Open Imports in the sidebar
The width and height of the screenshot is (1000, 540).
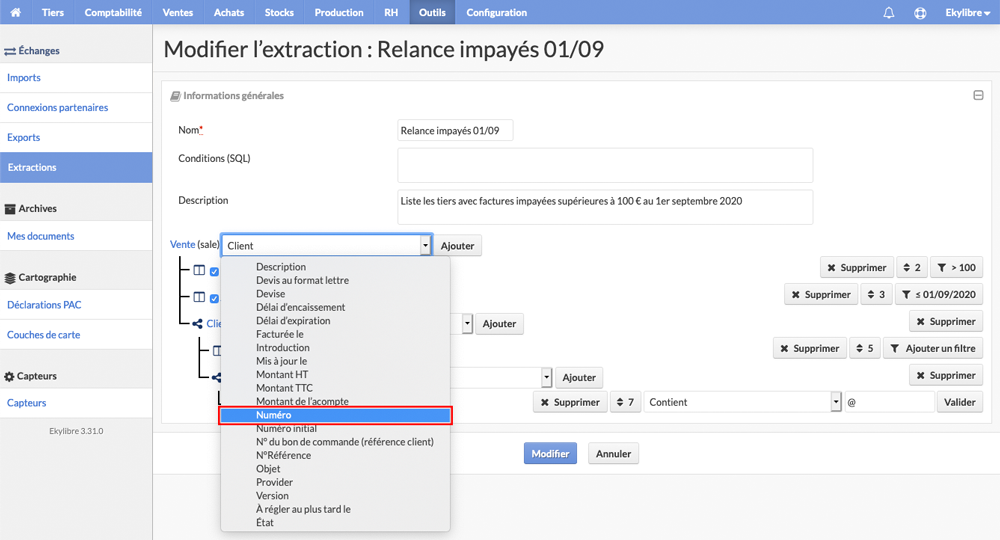(x=24, y=77)
